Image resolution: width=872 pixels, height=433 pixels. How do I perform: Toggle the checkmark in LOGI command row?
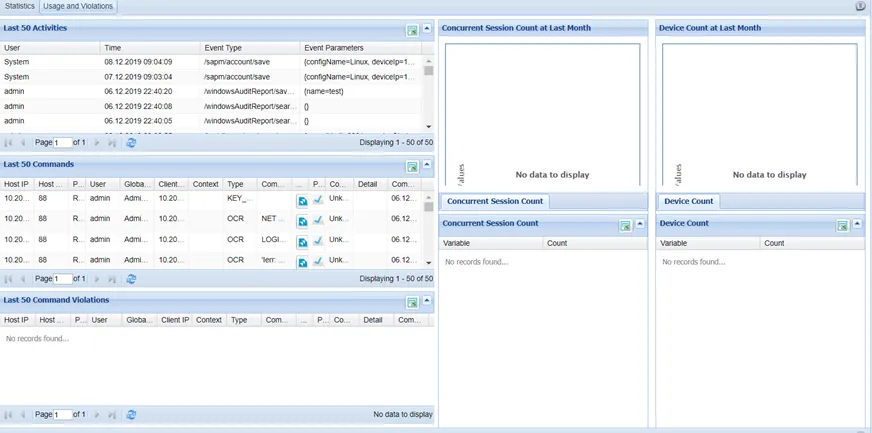pos(318,241)
